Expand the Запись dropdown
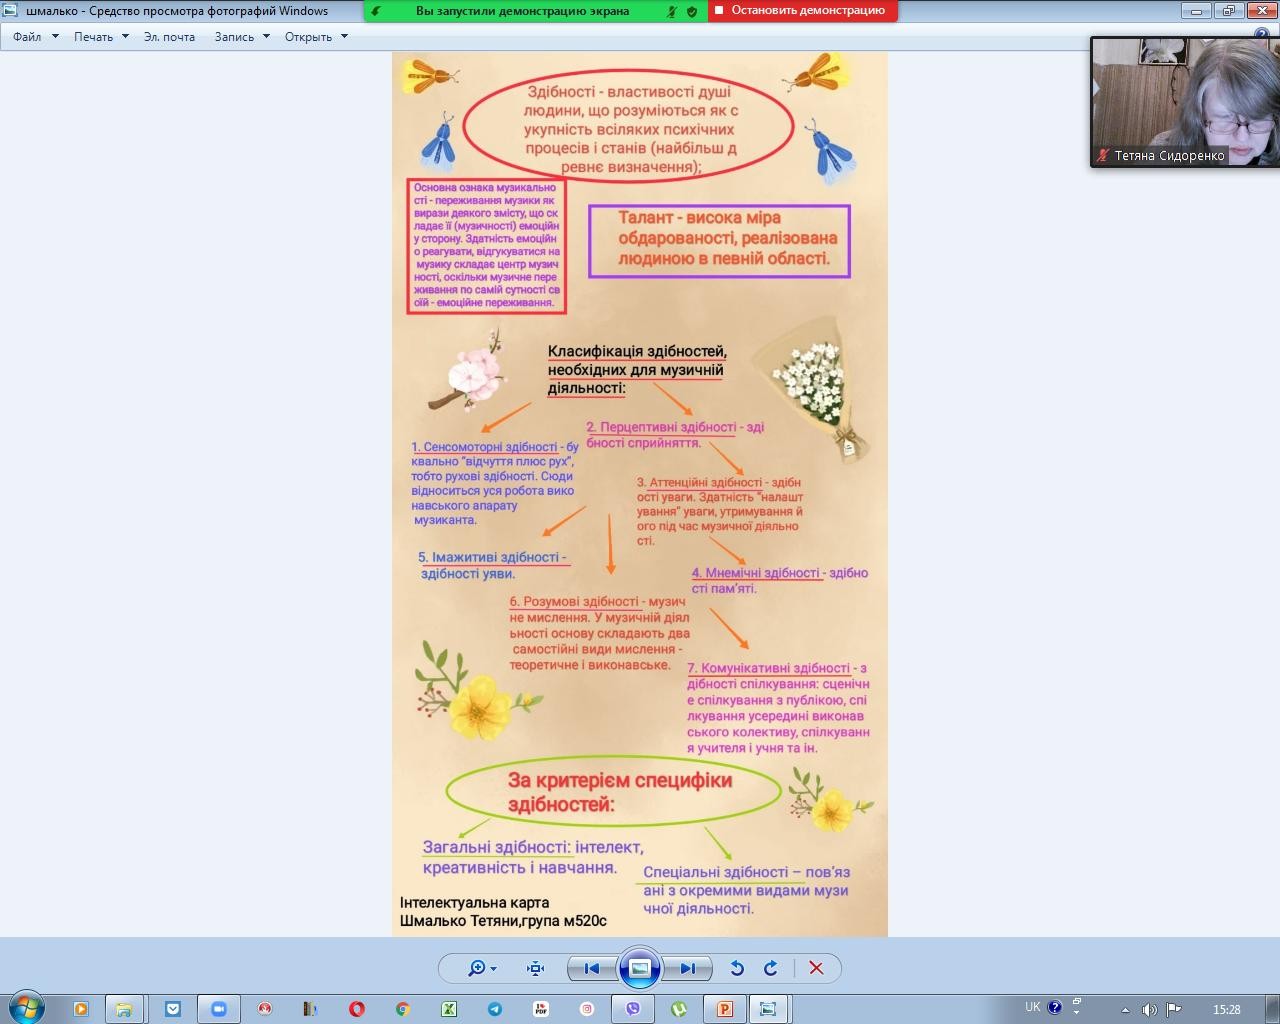The image size is (1280, 1024). 241,36
